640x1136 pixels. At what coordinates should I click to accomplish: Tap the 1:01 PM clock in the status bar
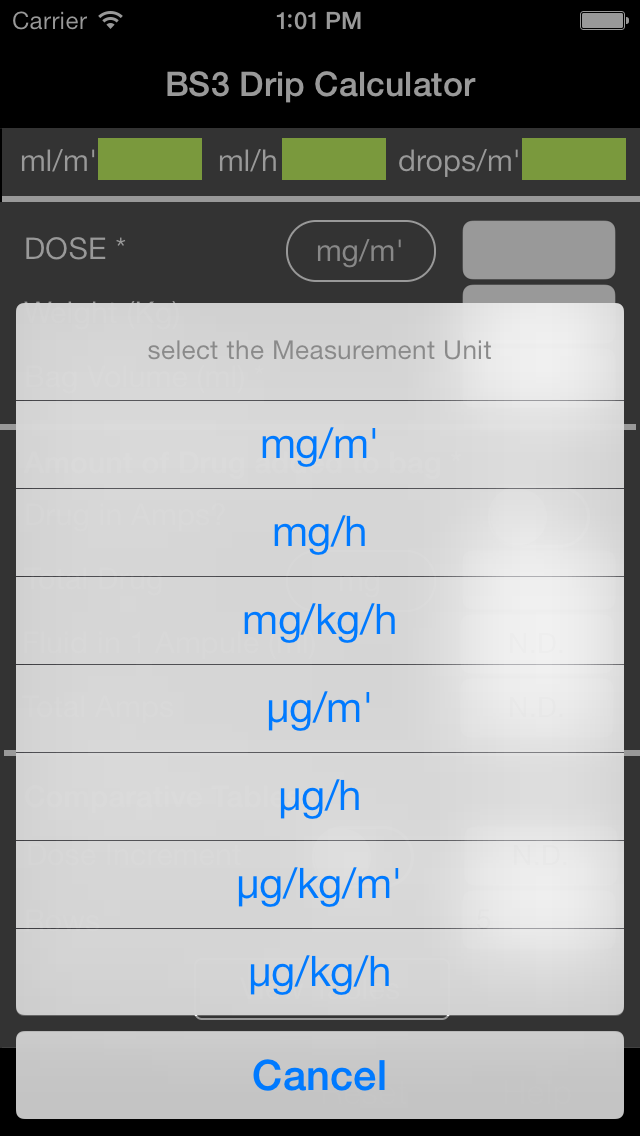(319, 20)
